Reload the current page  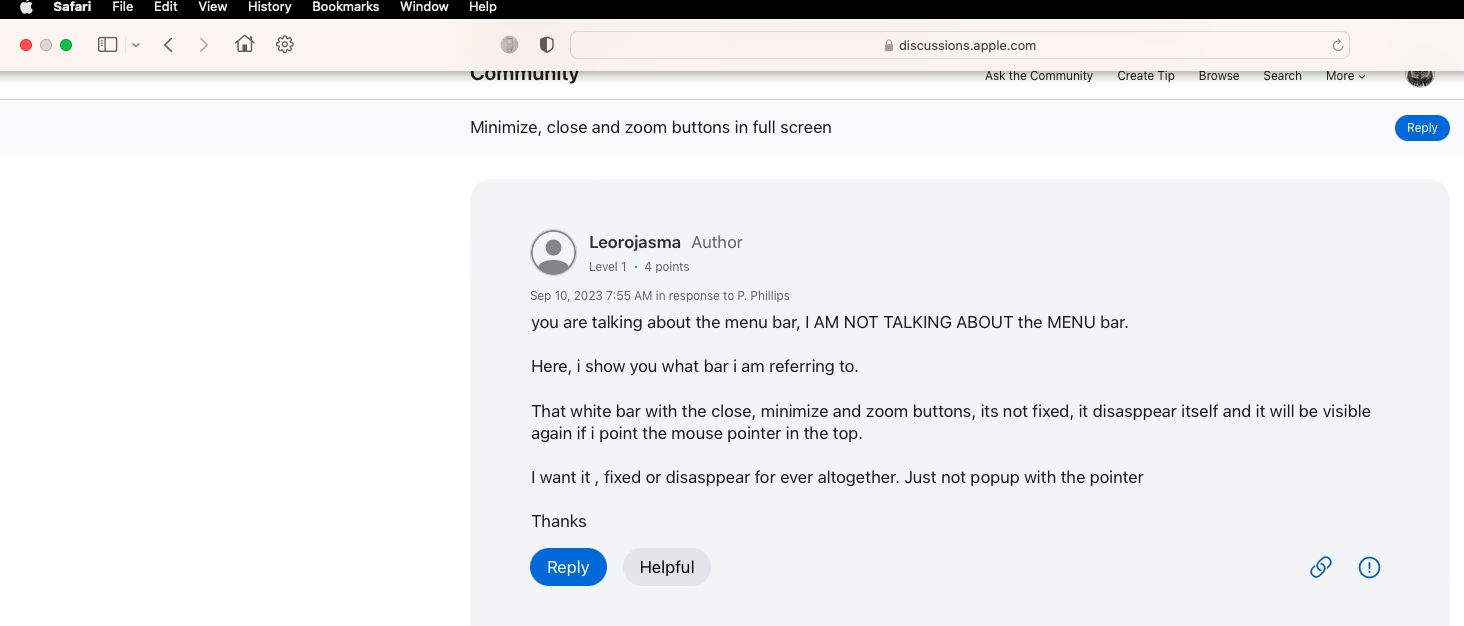pos(1337,45)
